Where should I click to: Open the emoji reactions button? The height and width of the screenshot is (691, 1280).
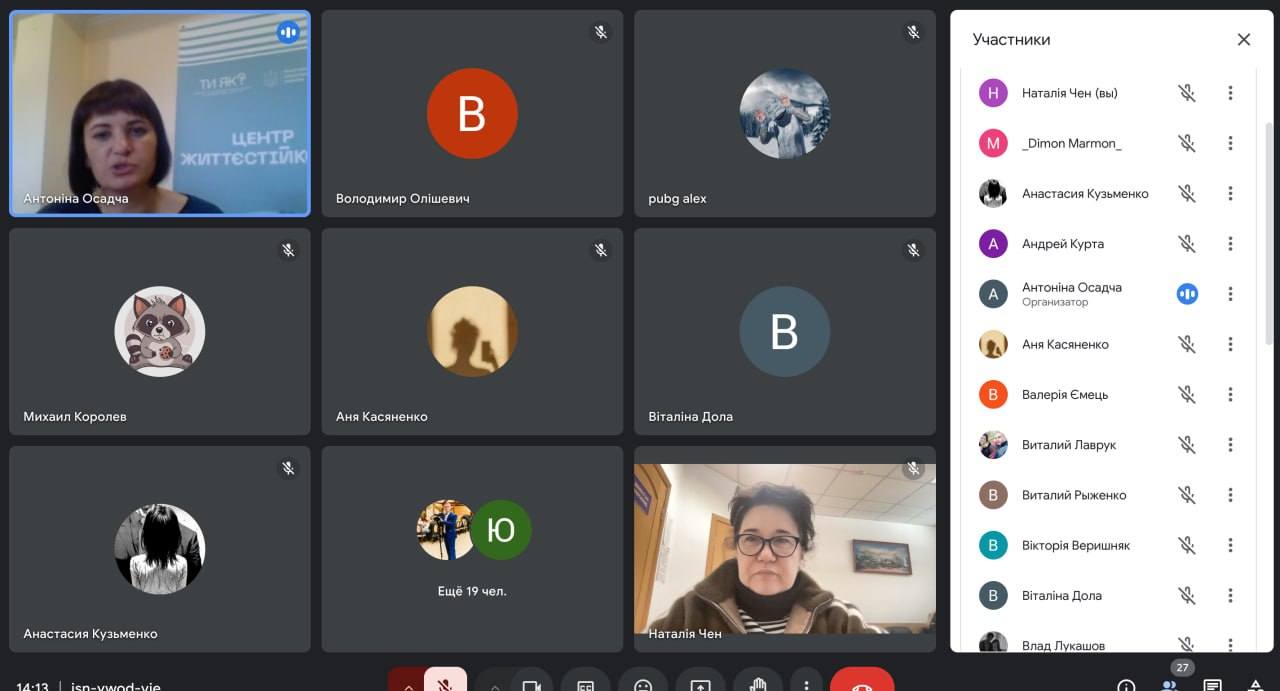tap(643, 684)
